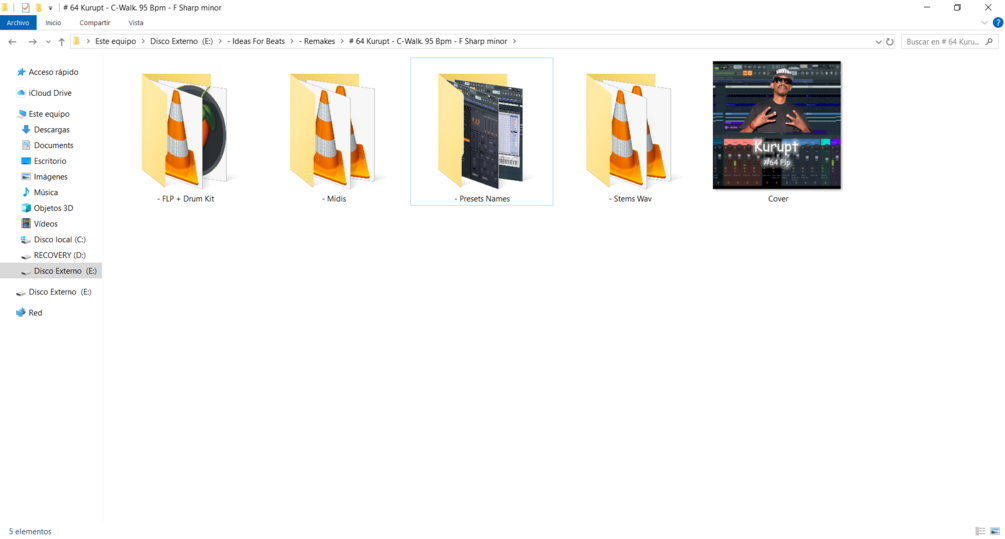
Task: Open the '- Midis' folder icon
Action: pyautogui.click(x=333, y=131)
